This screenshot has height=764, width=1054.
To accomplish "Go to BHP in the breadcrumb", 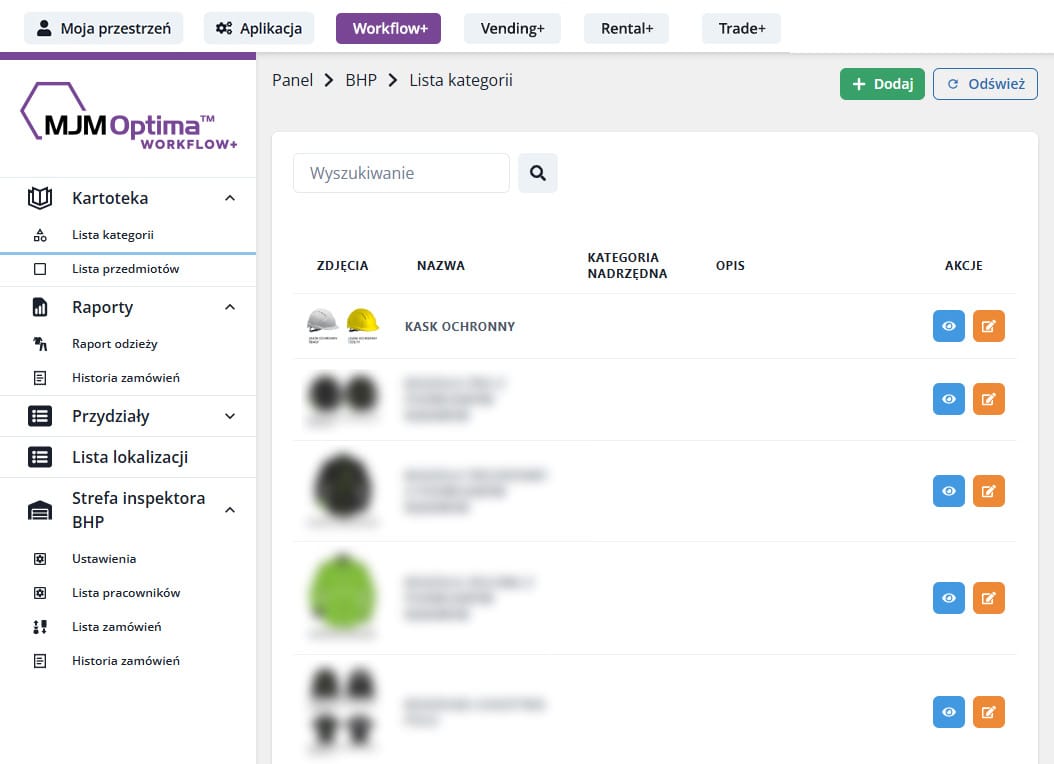I will click(x=360, y=80).
